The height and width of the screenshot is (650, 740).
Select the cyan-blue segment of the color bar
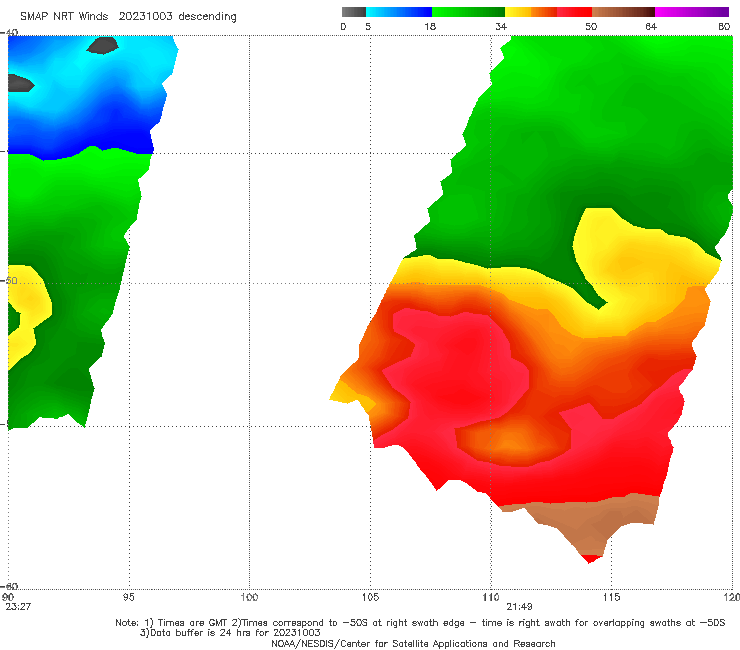tap(399, 12)
